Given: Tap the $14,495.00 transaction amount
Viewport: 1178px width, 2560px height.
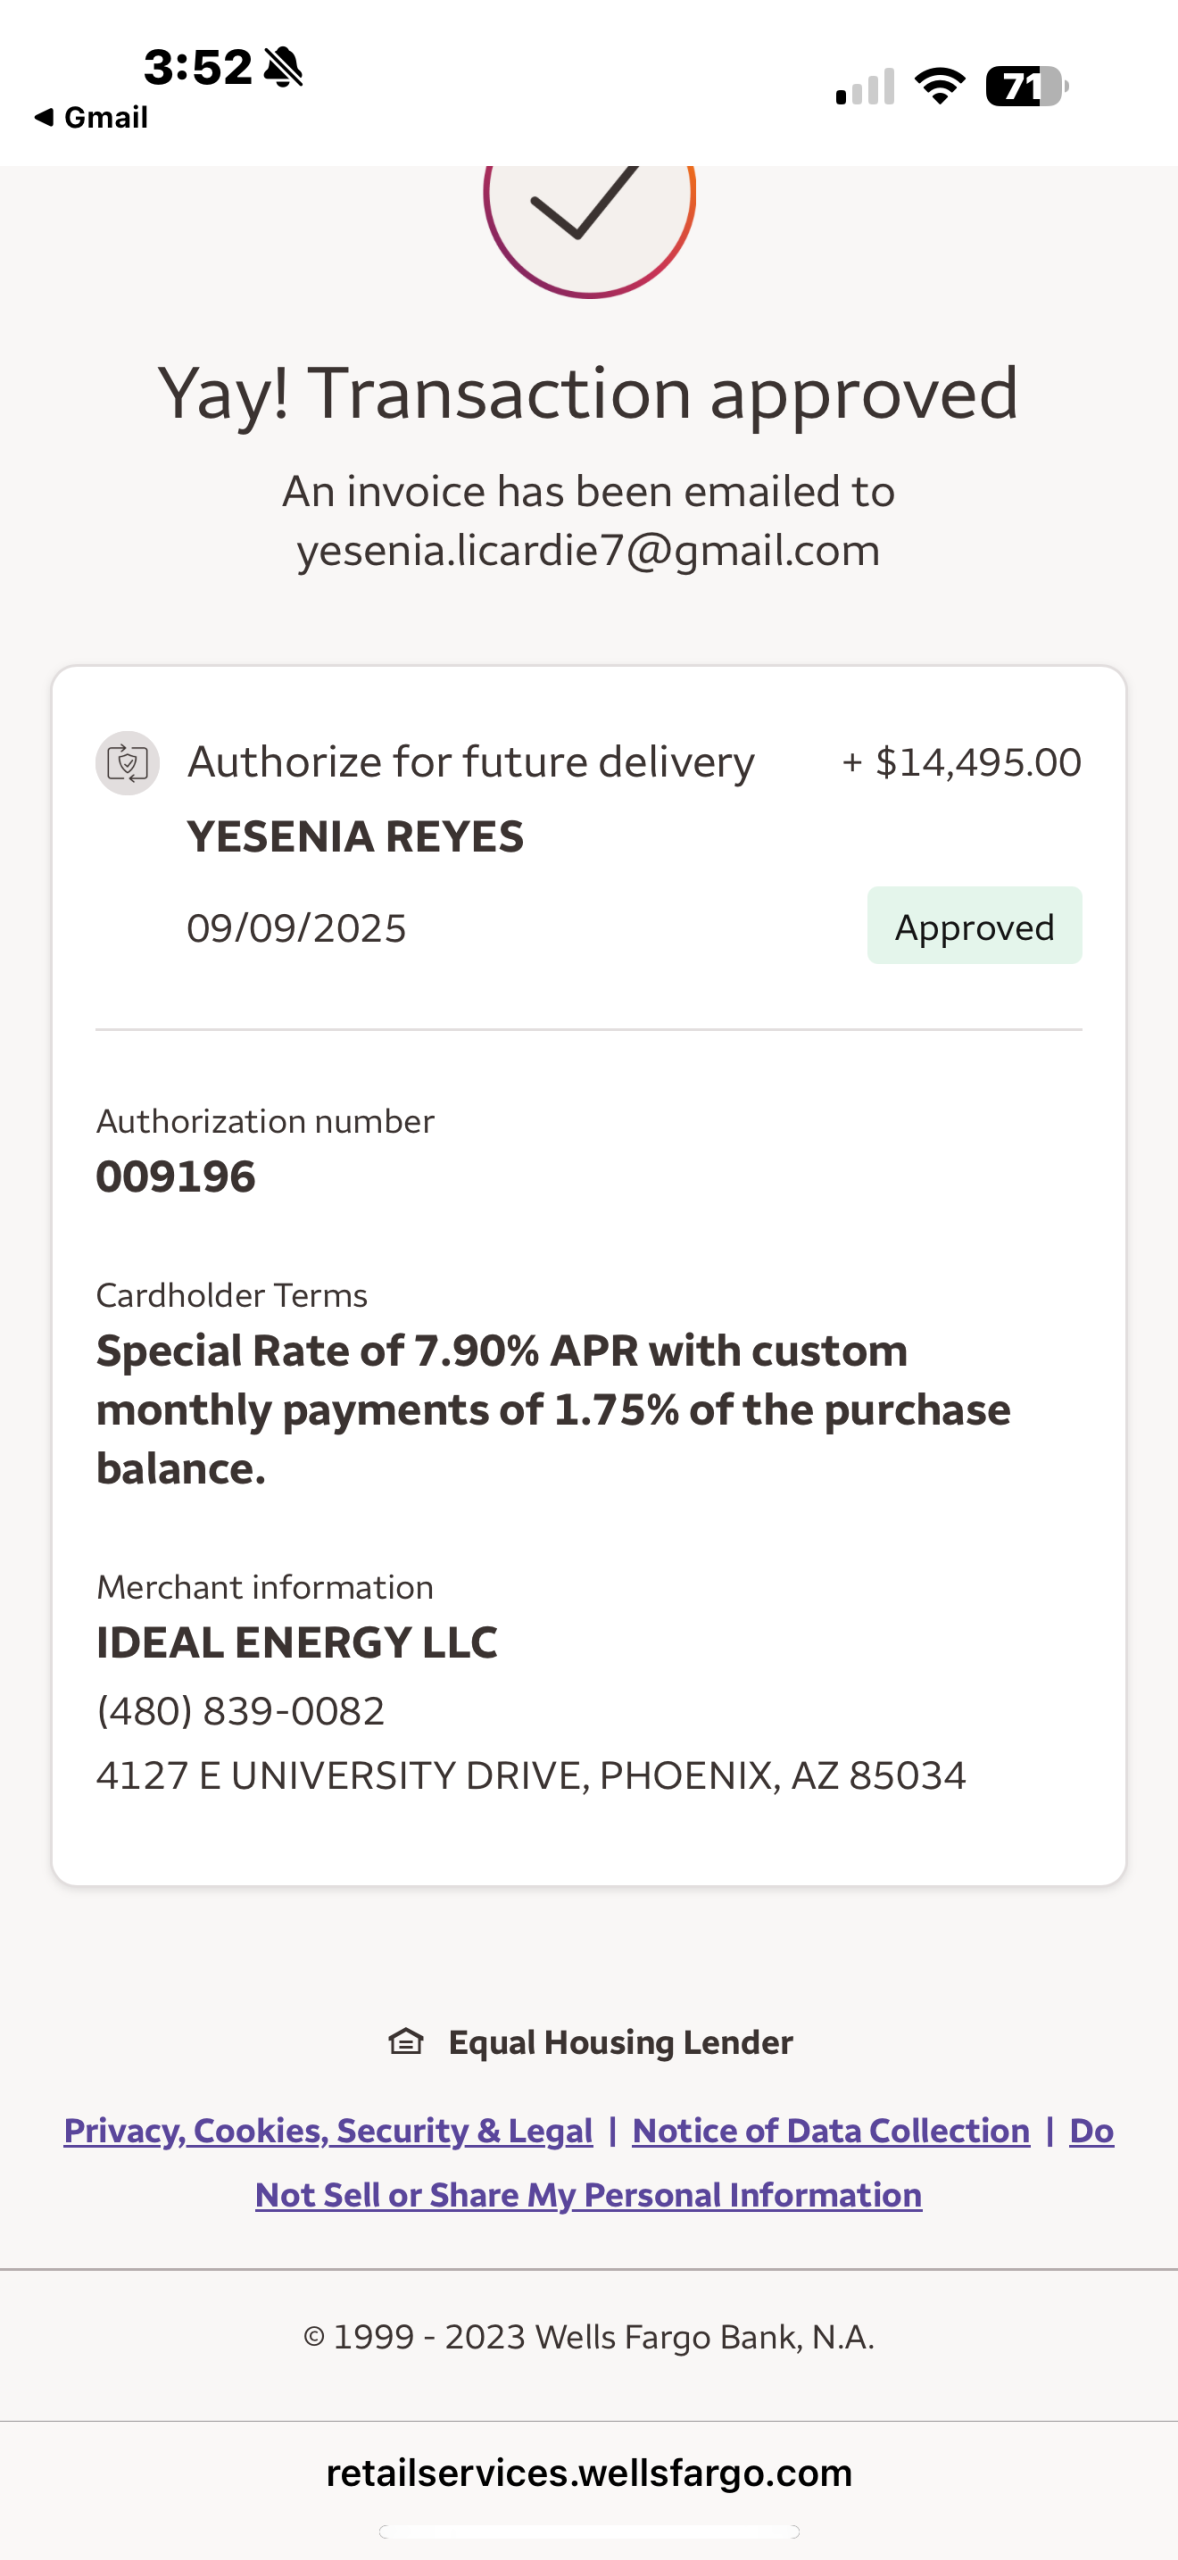Looking at the screenshot, I should [977, 762].
